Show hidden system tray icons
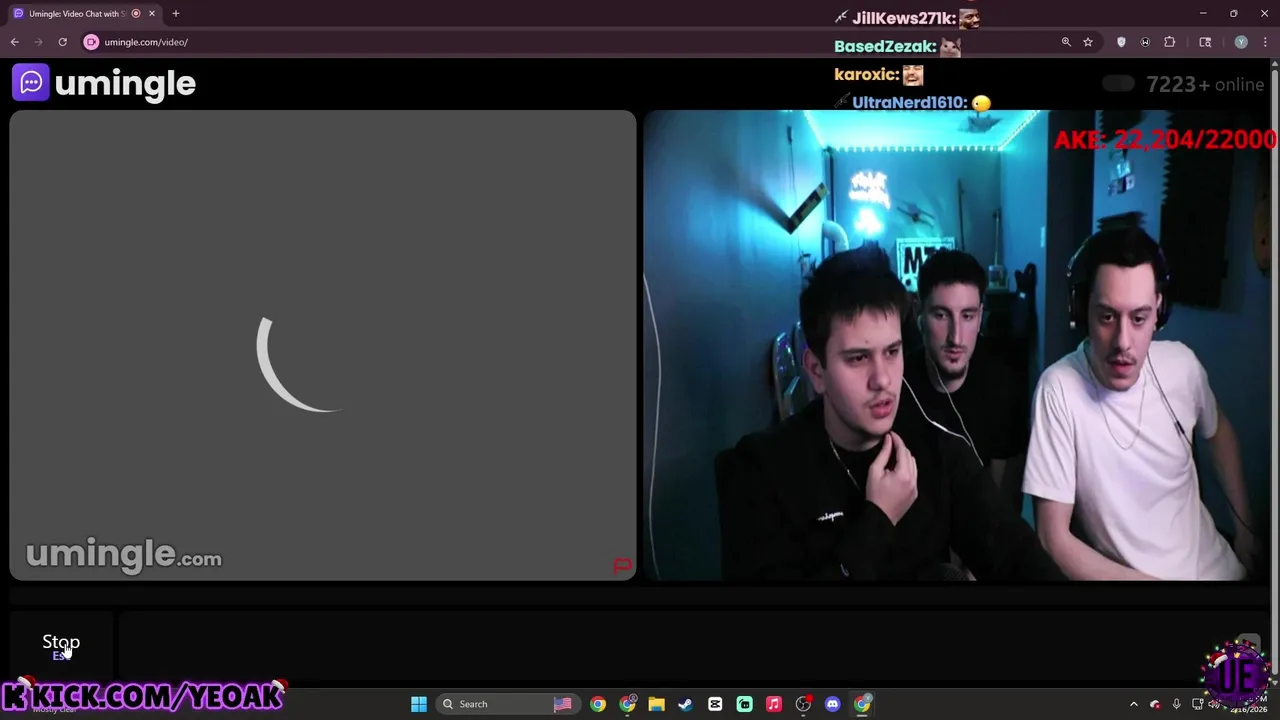Viewport: 1280px width, 720px height. [x=1134, y=704]
